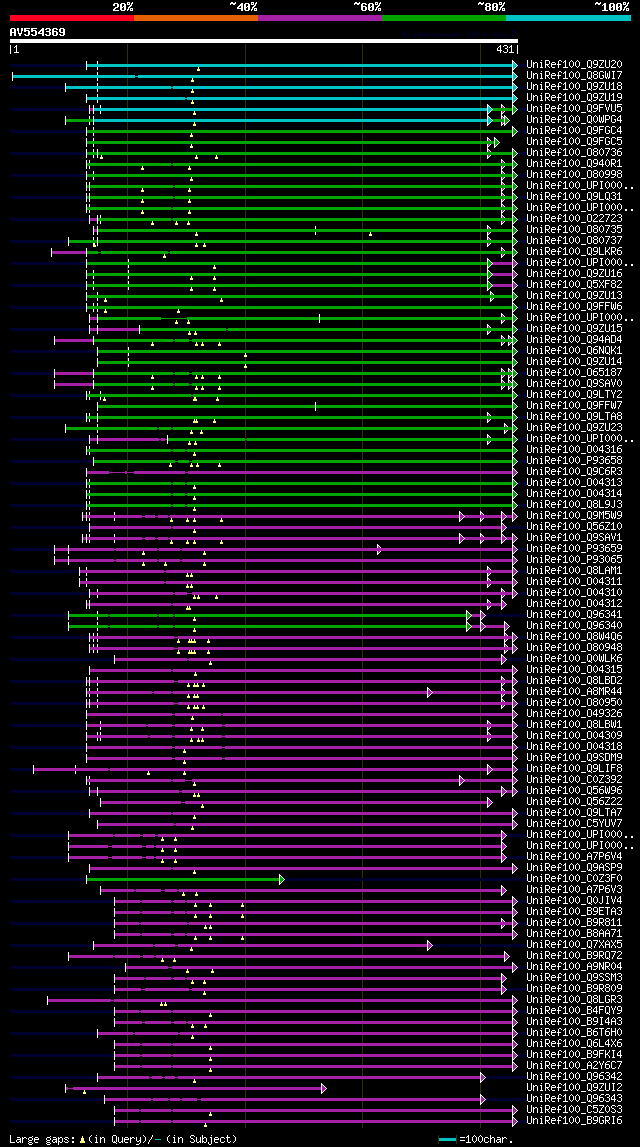
Task: Select the UniRef100_Q940R1 label
Action: tap(574, 163)
